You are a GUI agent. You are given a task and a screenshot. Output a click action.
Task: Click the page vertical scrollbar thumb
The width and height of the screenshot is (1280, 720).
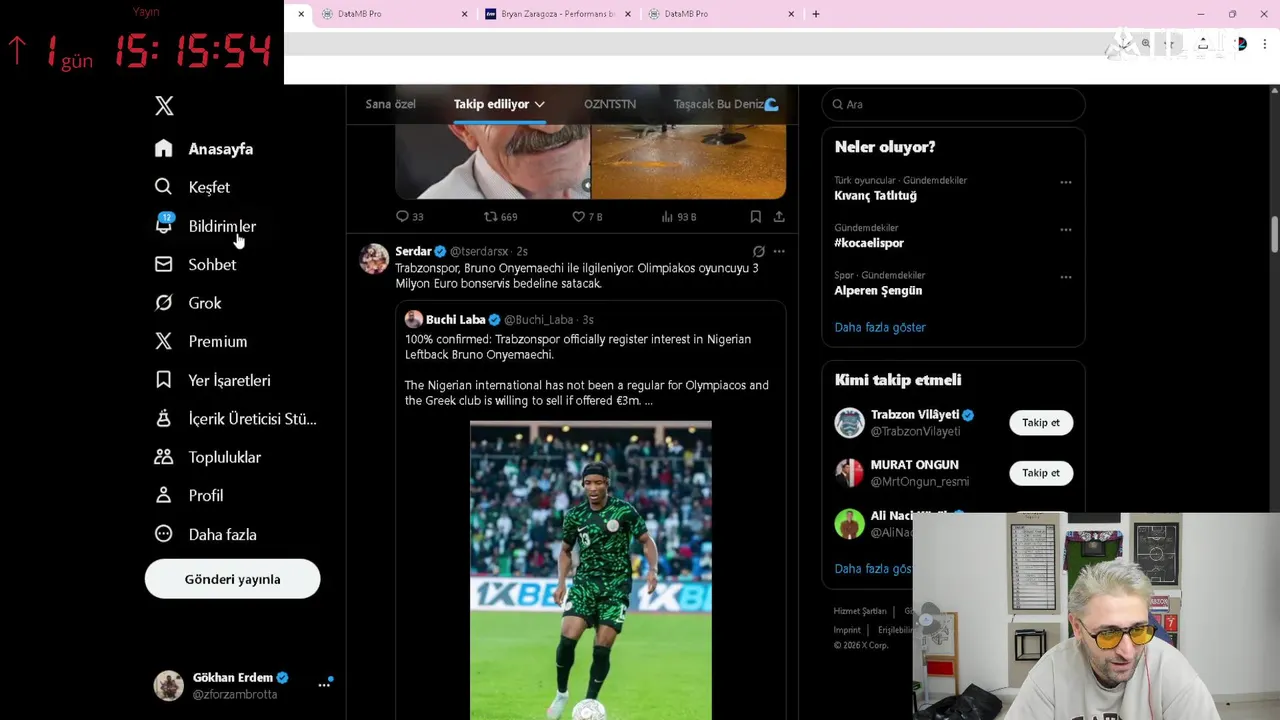(1274, 234)
